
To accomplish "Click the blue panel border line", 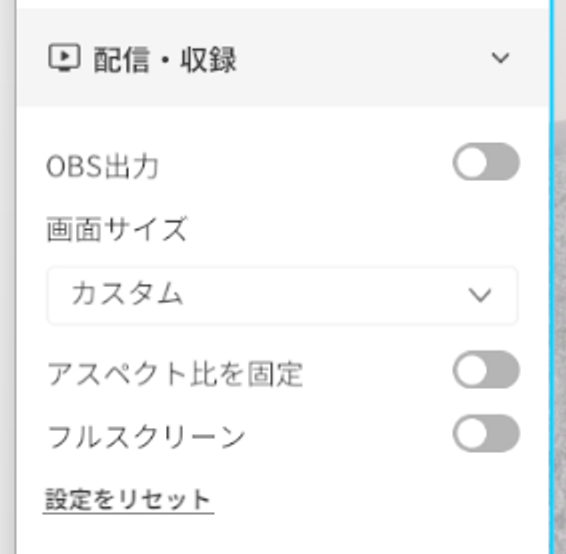I will coord(552,277).
